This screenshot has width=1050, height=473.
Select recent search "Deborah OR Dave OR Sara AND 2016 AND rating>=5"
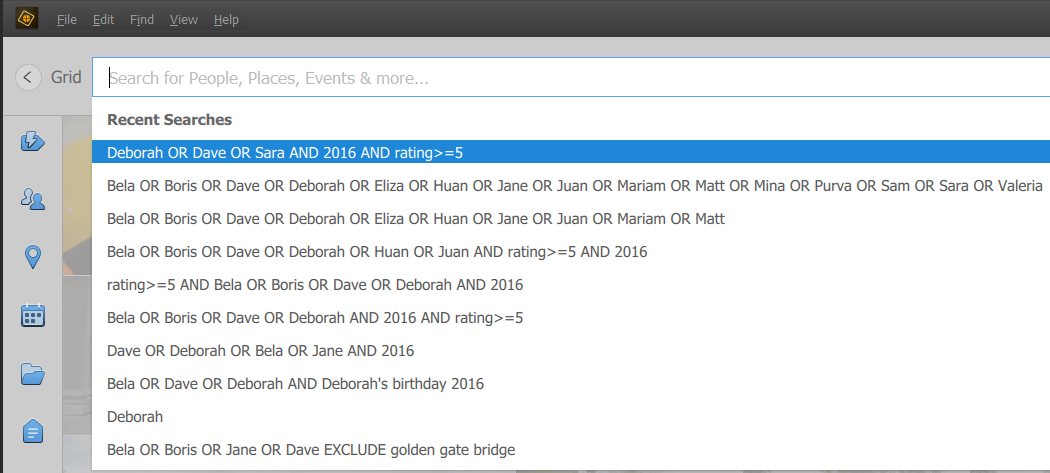[x=285, y=153]
